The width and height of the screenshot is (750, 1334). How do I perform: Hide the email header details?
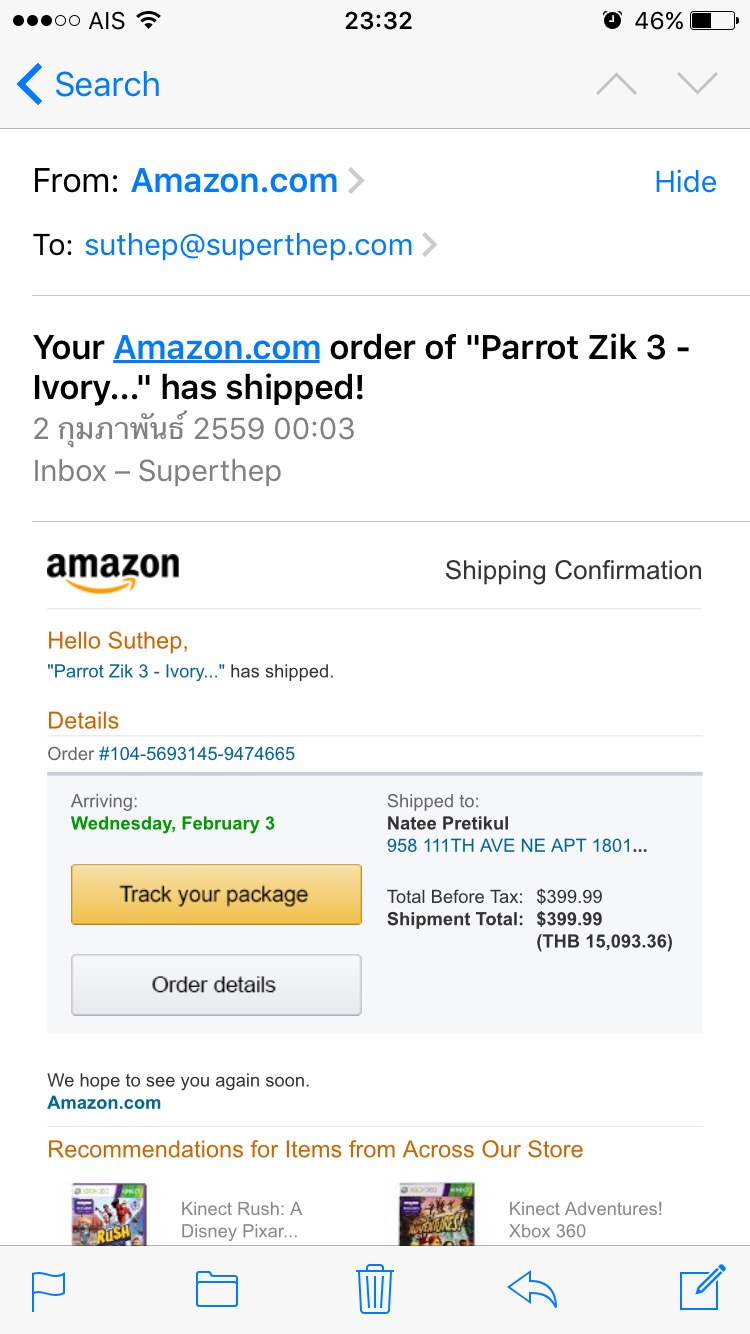(x=685, y=181)
